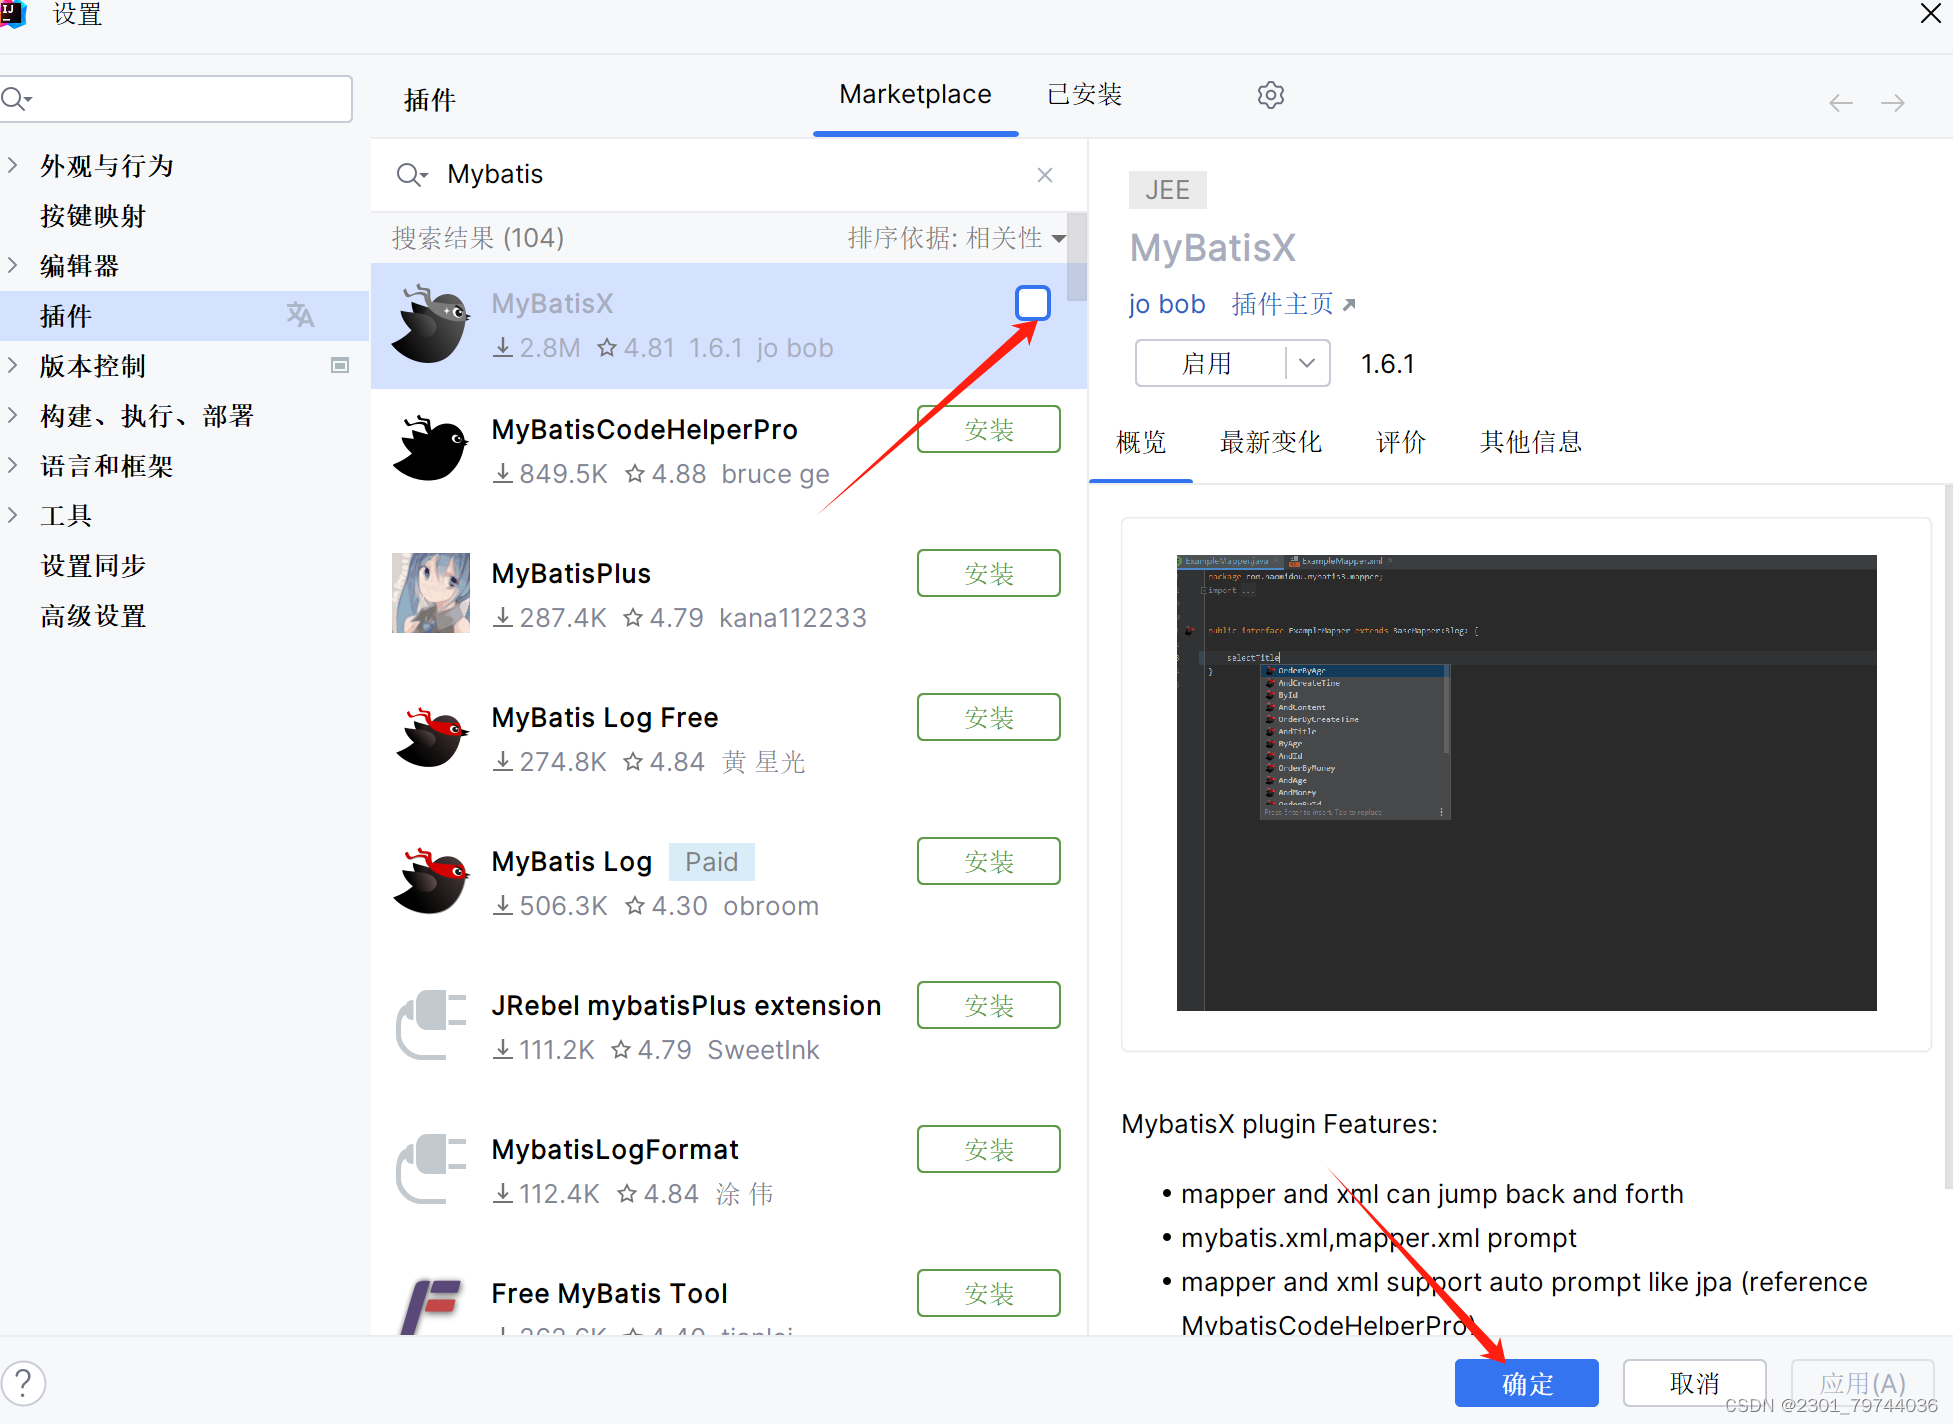
Task: Navigate back with the left arrow
Action: [1840, 103]
